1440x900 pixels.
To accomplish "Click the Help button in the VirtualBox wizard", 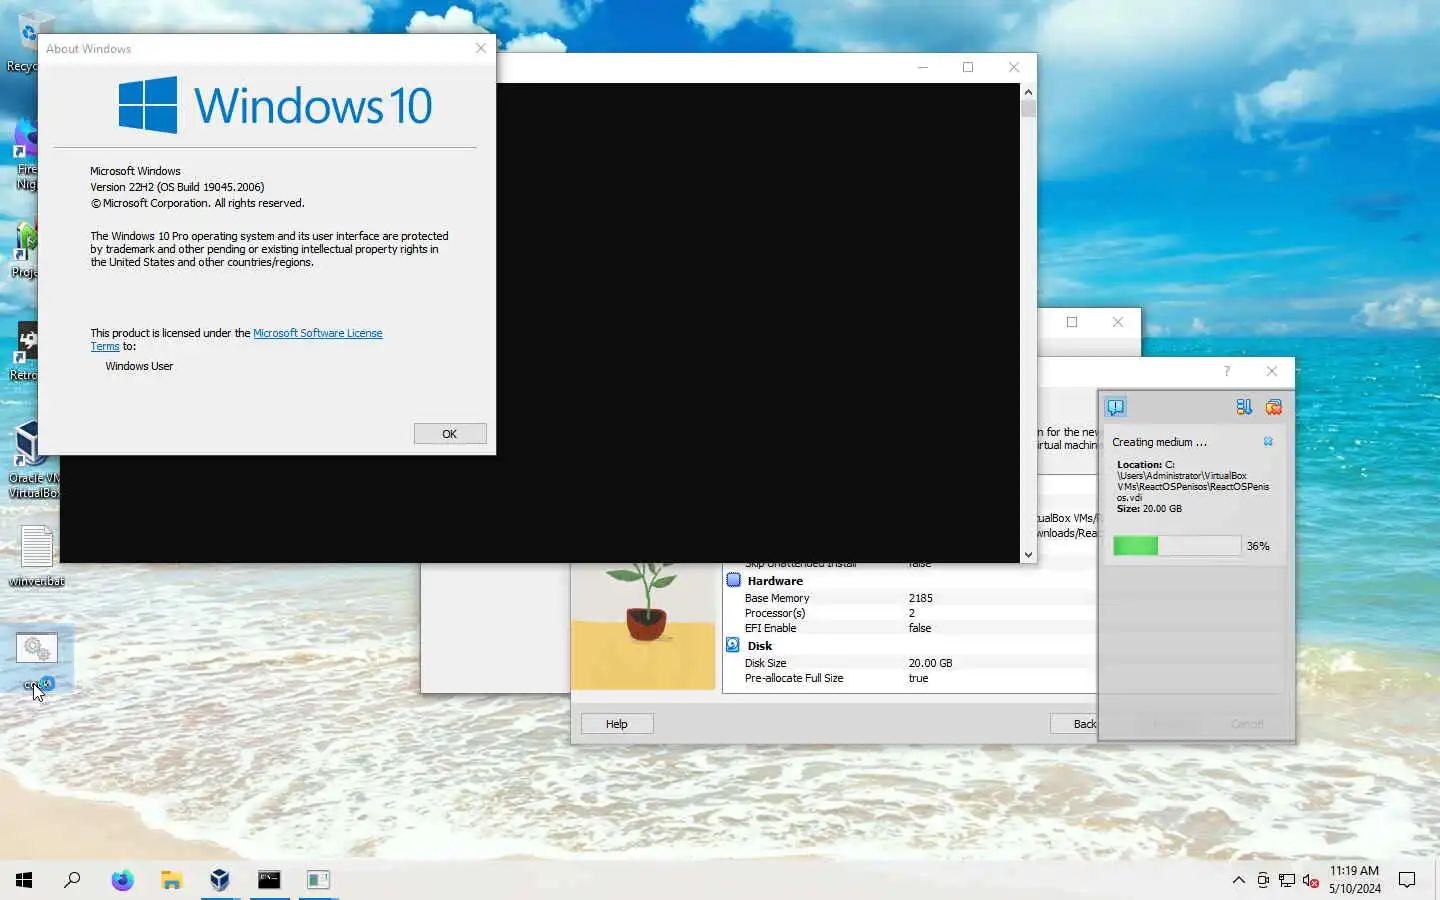I will pyautogui.click(x=617, y=724).
